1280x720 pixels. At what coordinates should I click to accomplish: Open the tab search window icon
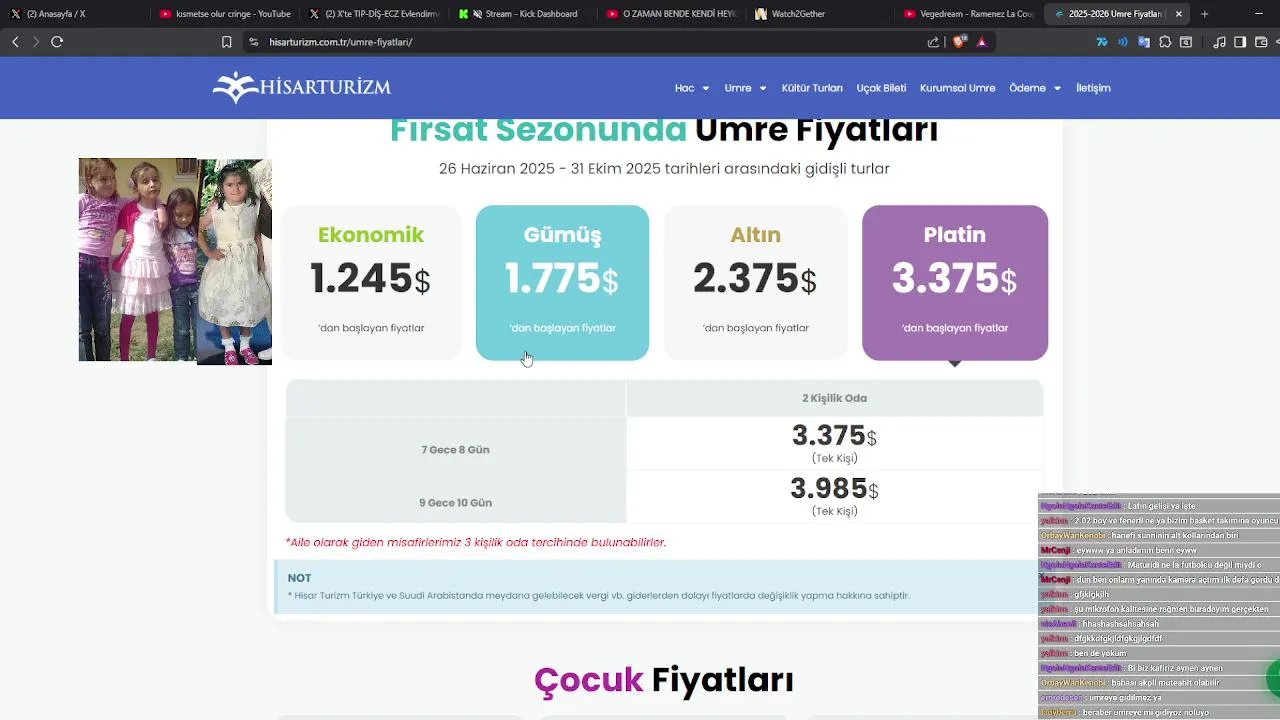1186,42
